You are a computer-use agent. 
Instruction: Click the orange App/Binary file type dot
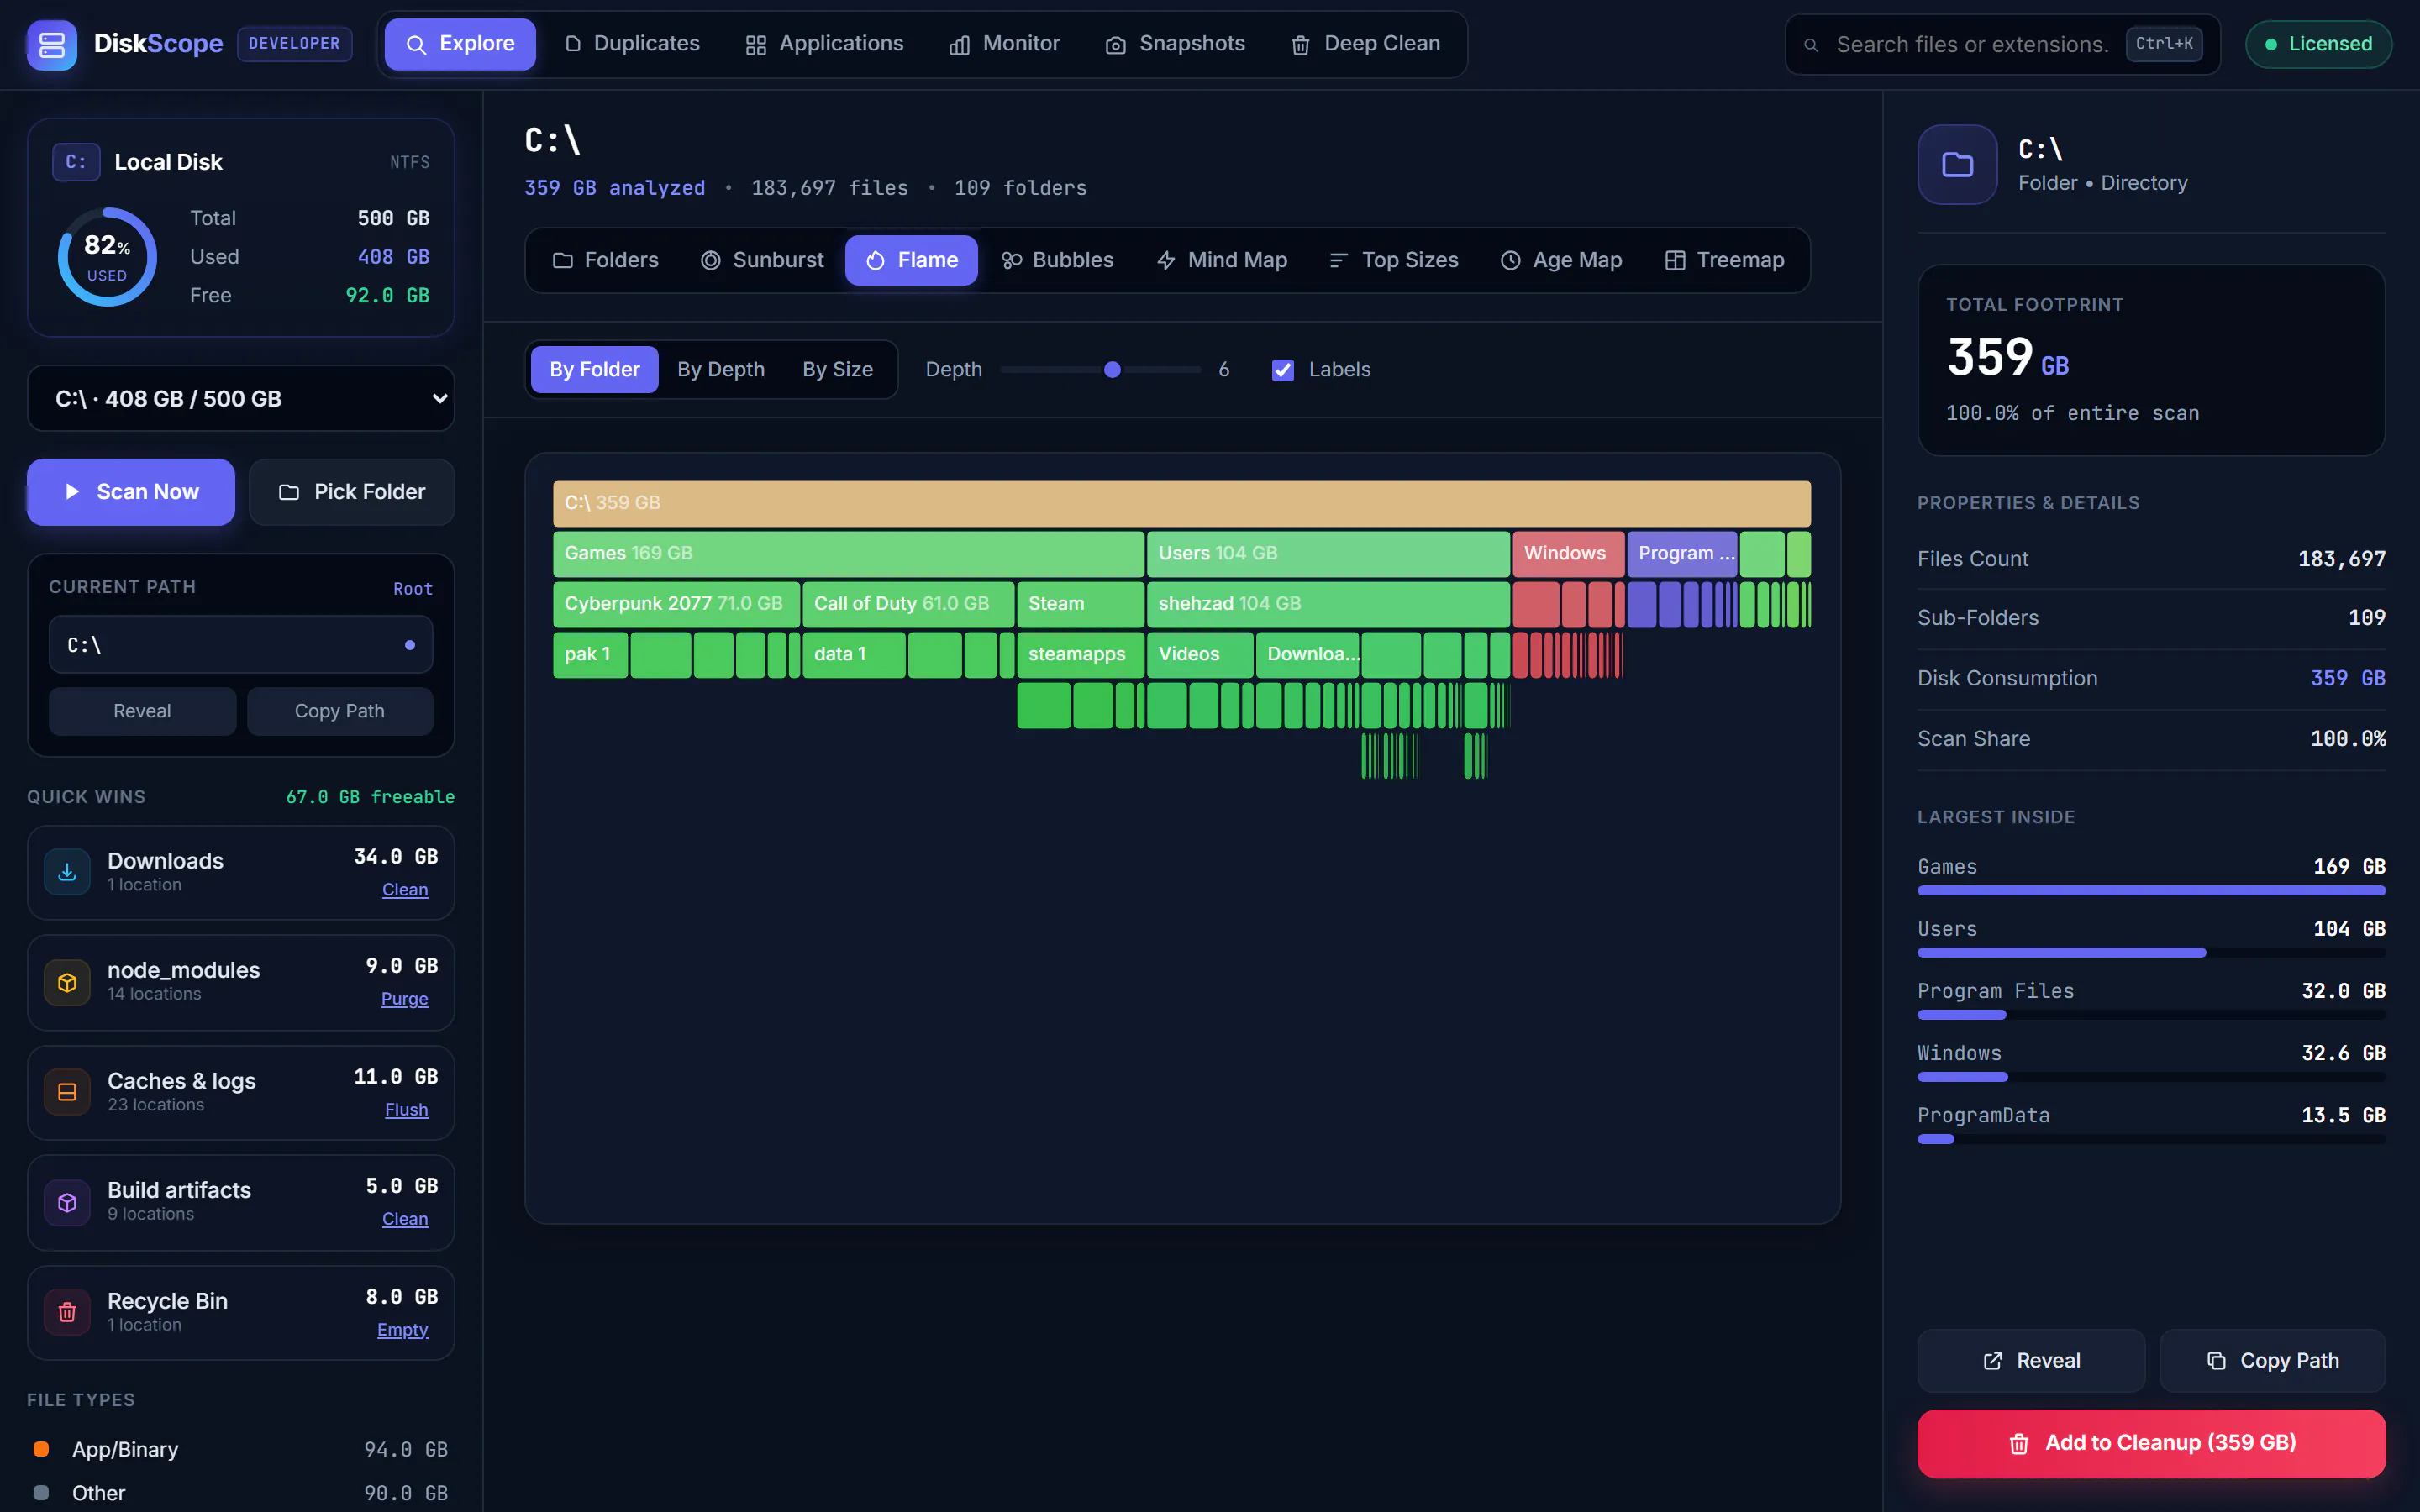[x=41, y=1449]
